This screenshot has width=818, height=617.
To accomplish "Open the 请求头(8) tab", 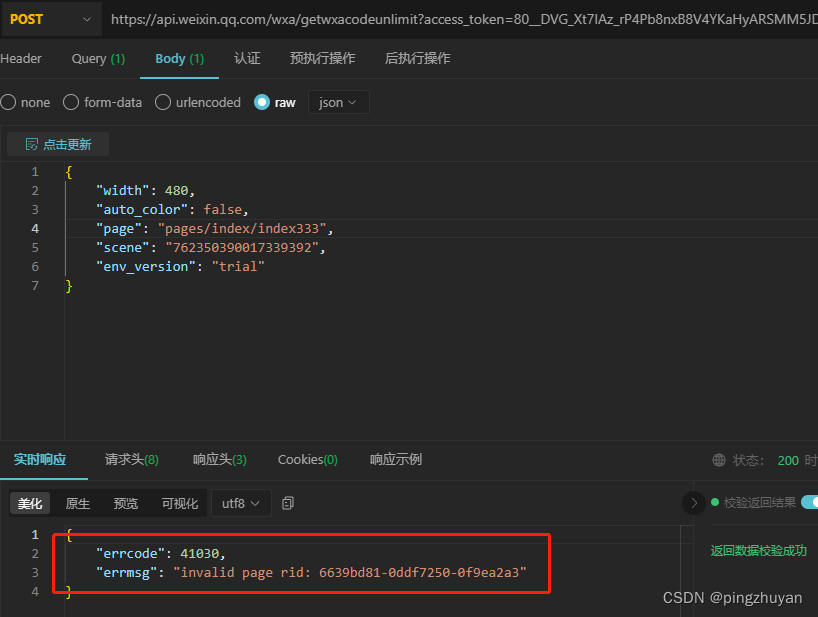I will point(131,459).
